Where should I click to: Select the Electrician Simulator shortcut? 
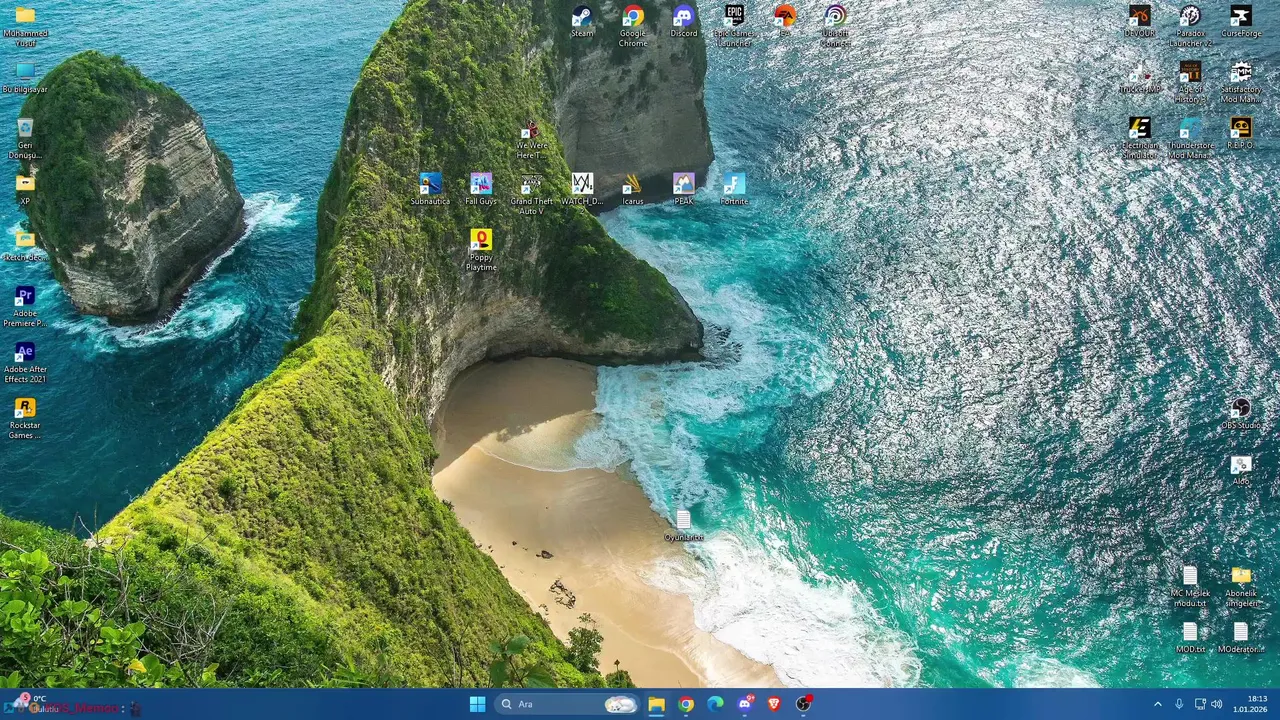[1139, 138]
